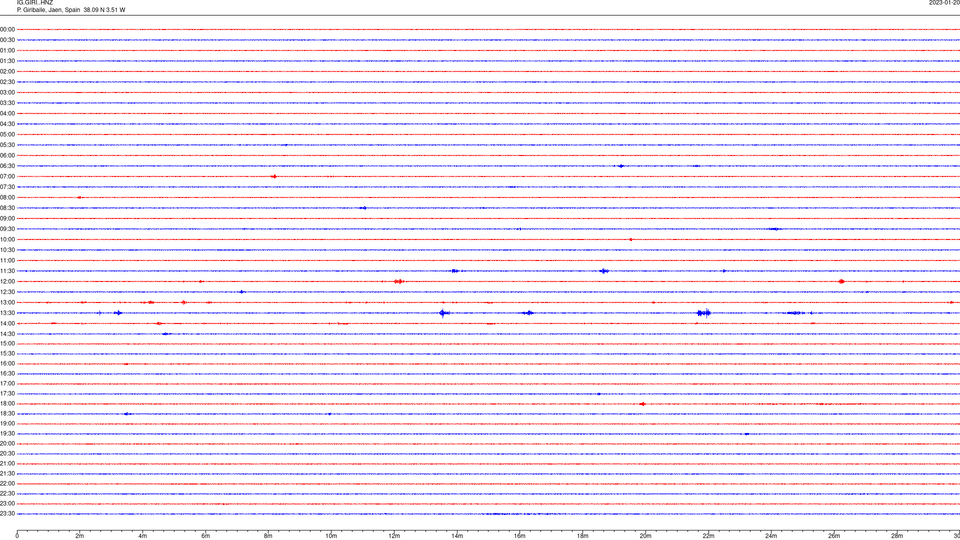Click the '14:00' trace time label
The image size is (960, 540).
[x=7, y=323]
